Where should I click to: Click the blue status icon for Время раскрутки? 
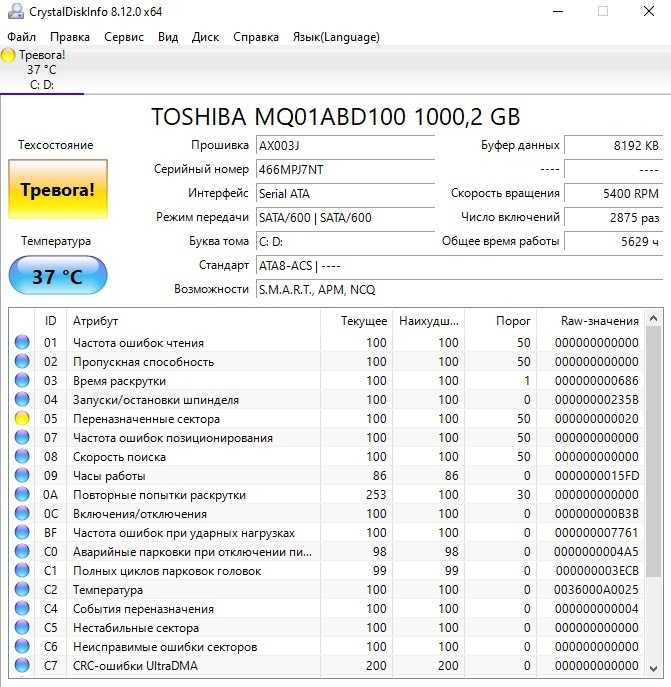pos(22,380)
